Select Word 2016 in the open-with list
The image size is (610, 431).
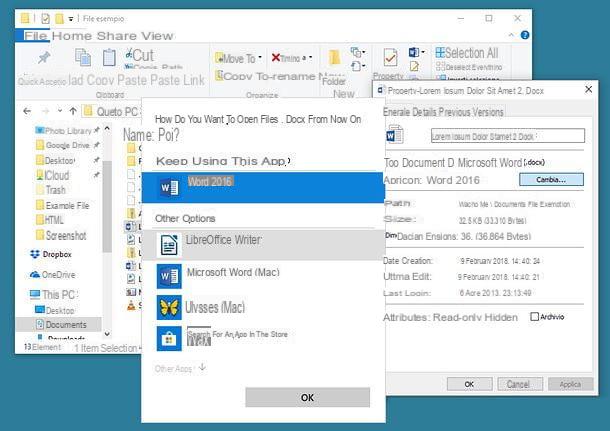click(x=263, y=187)
